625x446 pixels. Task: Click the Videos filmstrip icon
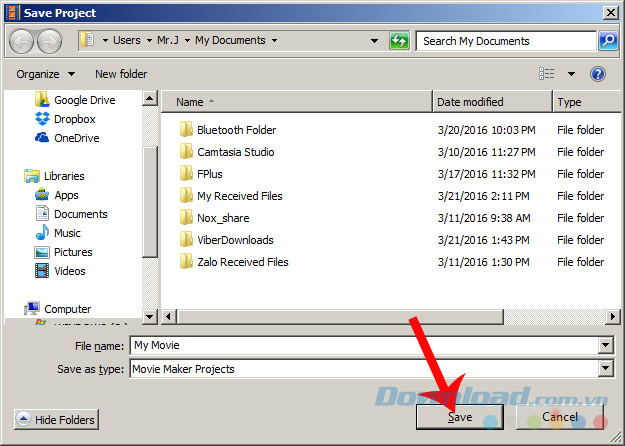(x=42, y=271)
